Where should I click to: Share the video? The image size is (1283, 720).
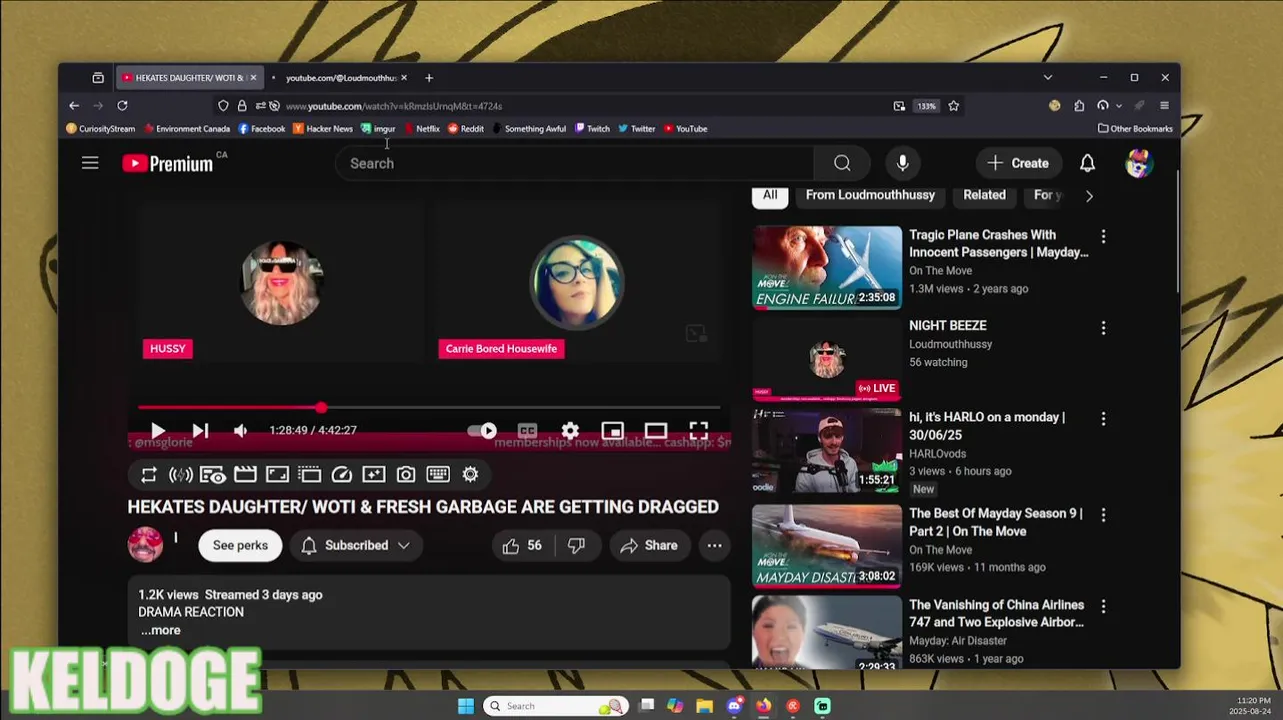click(x=650, y=545)
